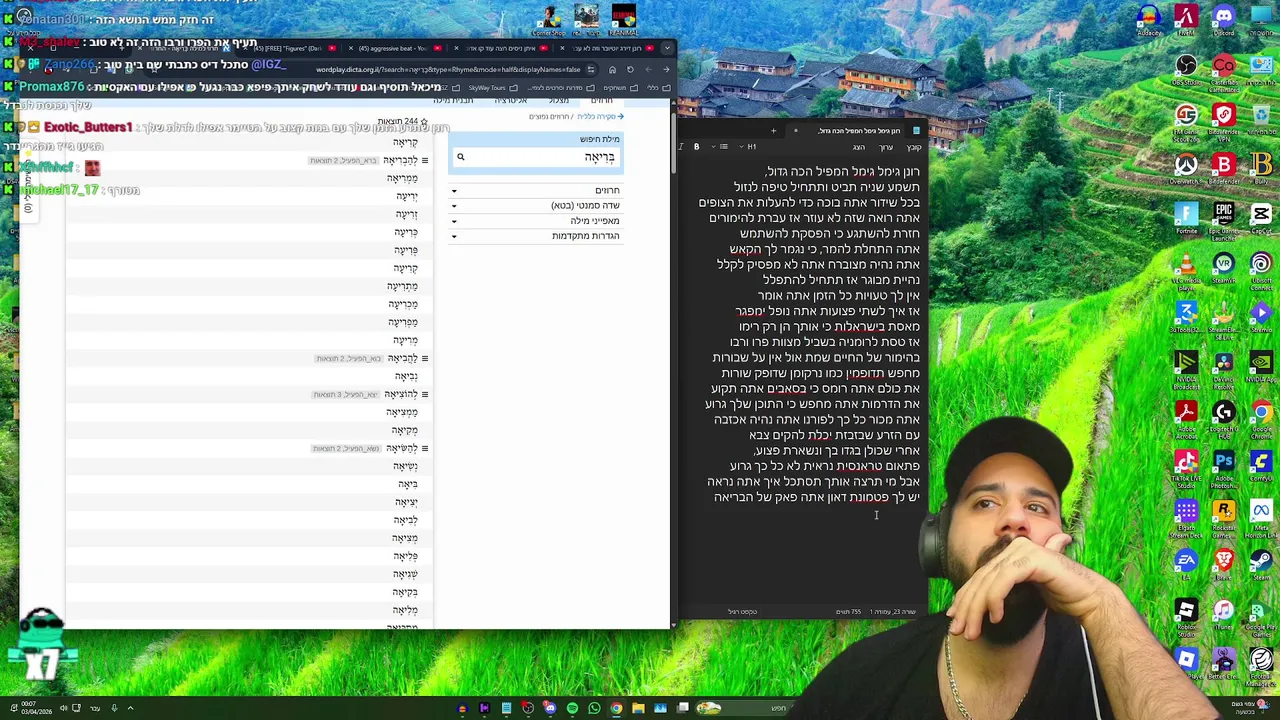The width and height of the screenshot is (1280, 720).
Task: Expand the חרוזים filter section
Action: 538,190
